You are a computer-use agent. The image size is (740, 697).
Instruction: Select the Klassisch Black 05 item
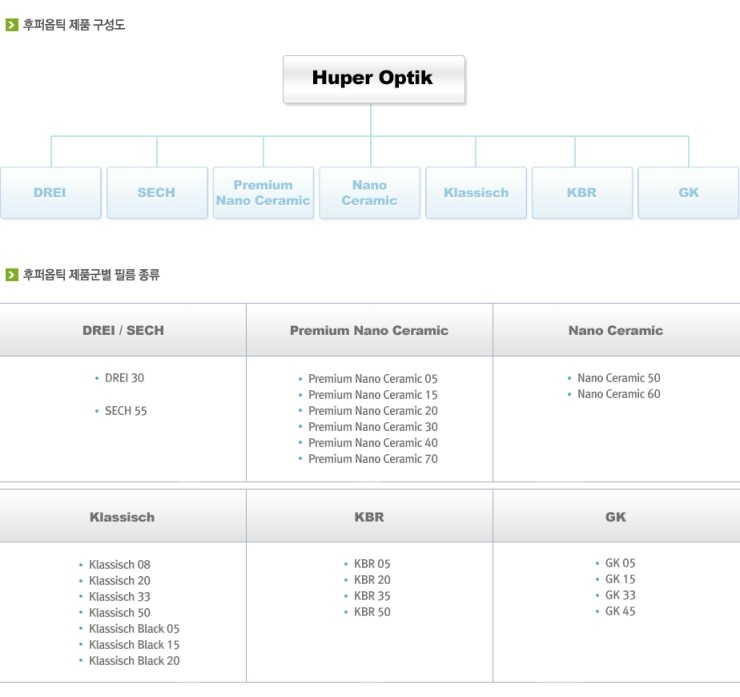point(134,629)
